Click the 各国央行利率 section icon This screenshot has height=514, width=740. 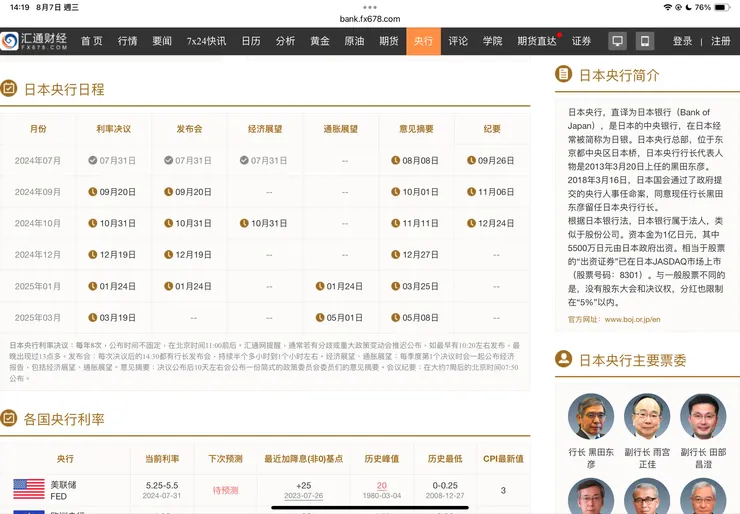(x=8, y=418)
